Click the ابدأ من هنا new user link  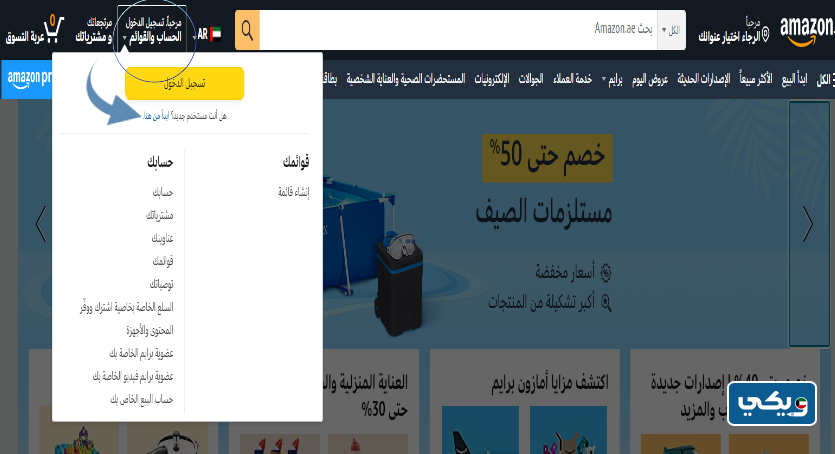point(155,116)
